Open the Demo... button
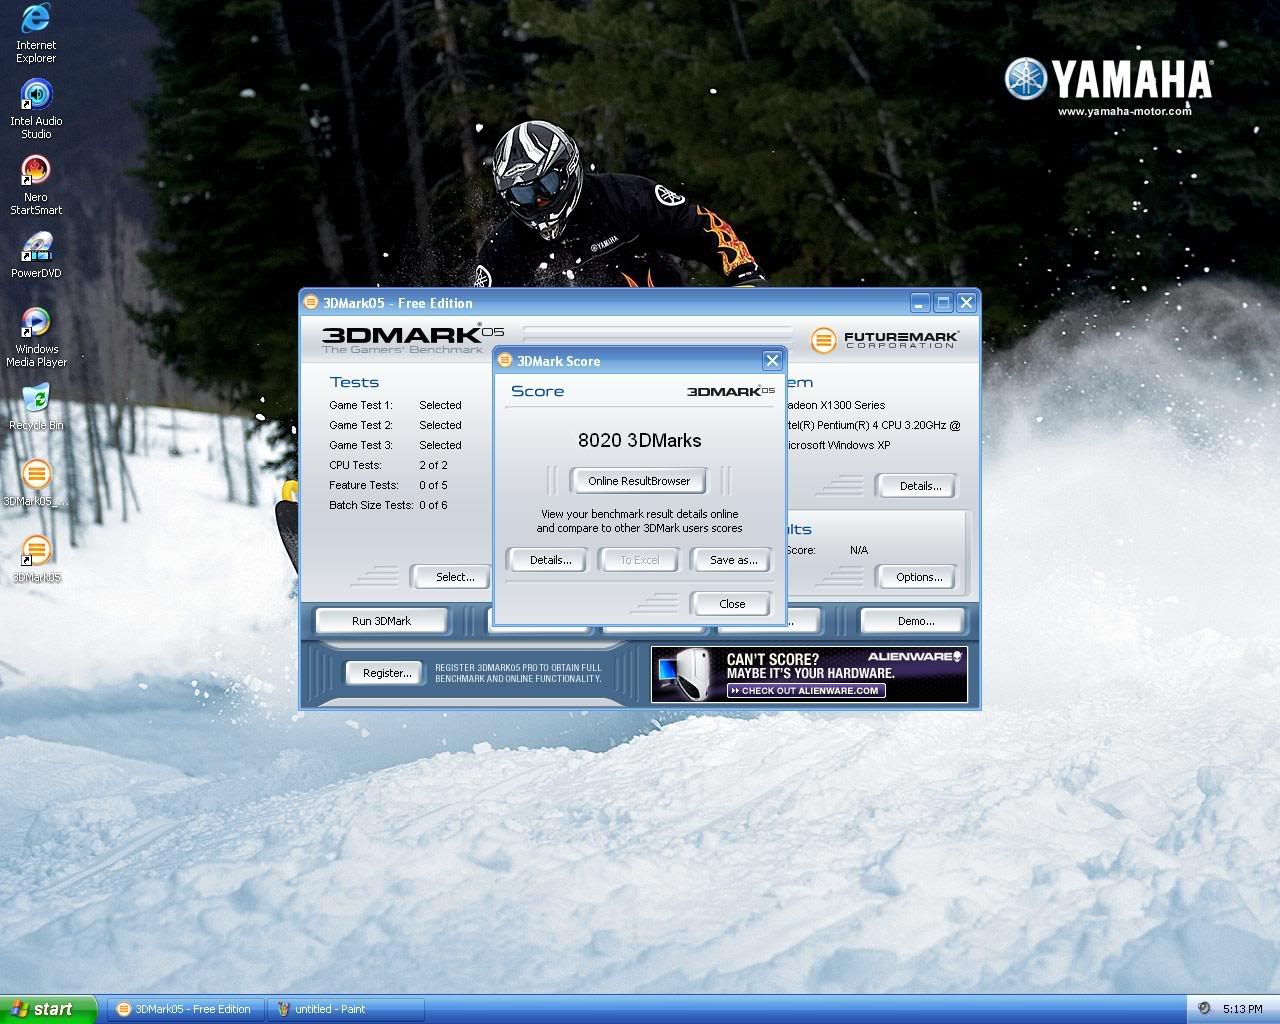This screenshot has width=1280, height=1024. click(915, 621)
